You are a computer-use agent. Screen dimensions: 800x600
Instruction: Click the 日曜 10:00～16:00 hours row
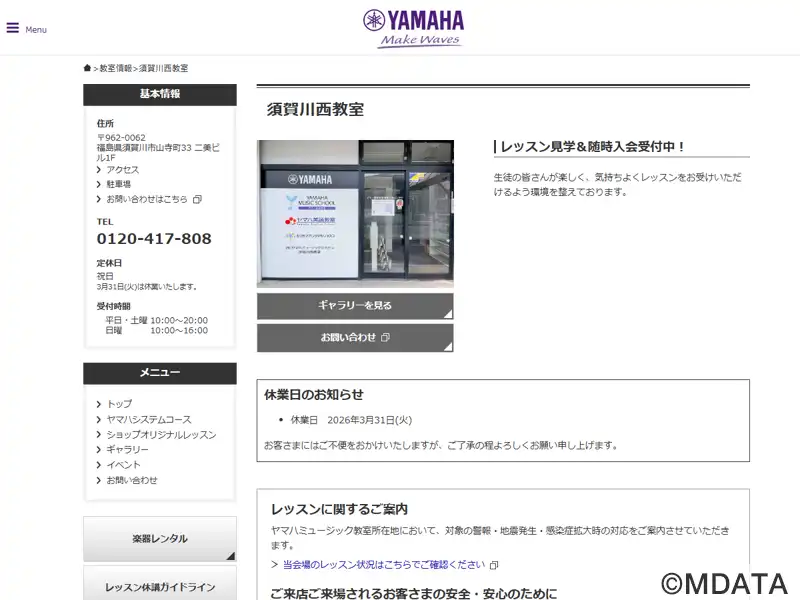pyautogui.click(x=157, y=331)
